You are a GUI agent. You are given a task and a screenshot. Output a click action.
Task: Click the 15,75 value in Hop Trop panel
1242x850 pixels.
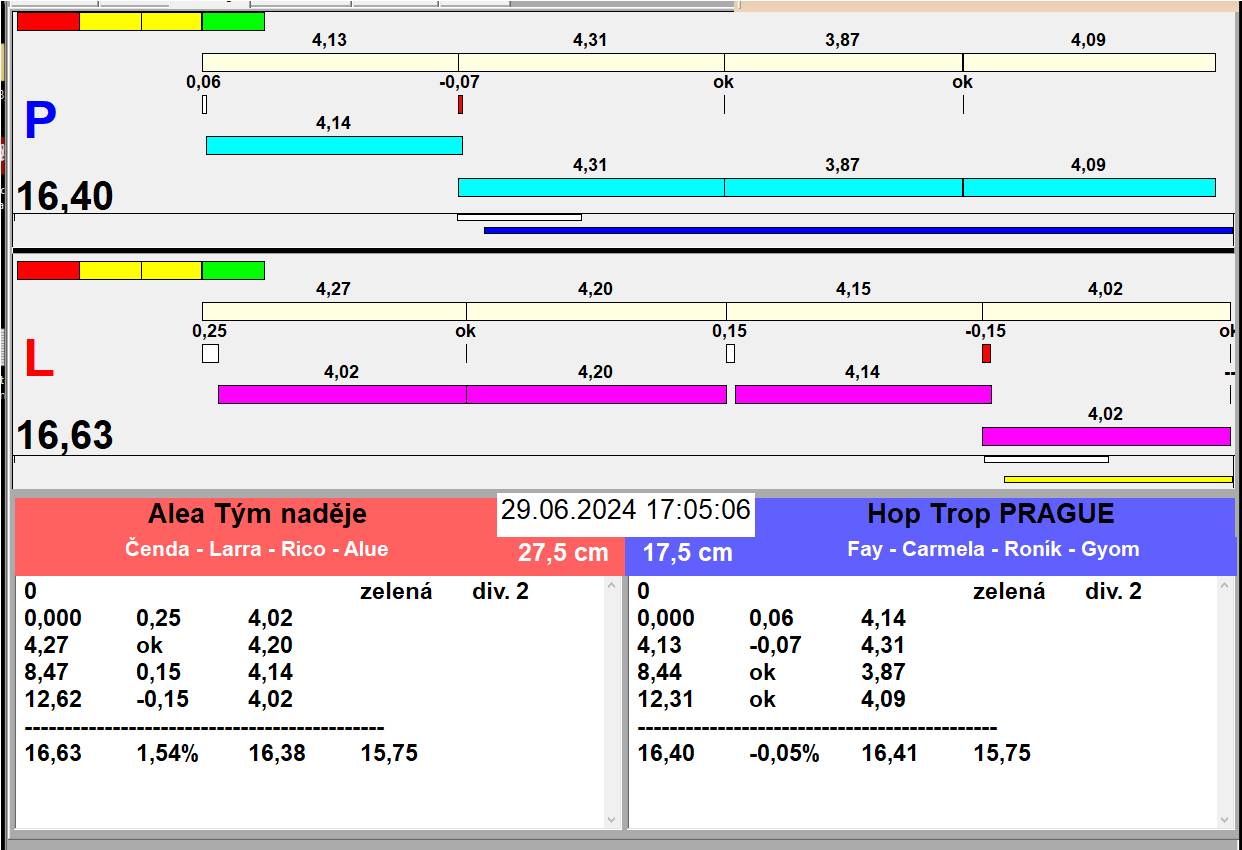coord(1002,753)
